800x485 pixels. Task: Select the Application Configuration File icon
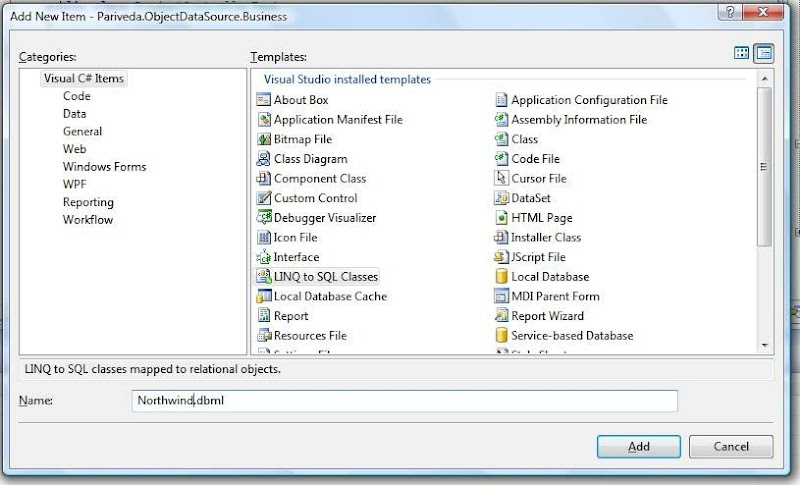pyautogui.click(x=501, y=99)
